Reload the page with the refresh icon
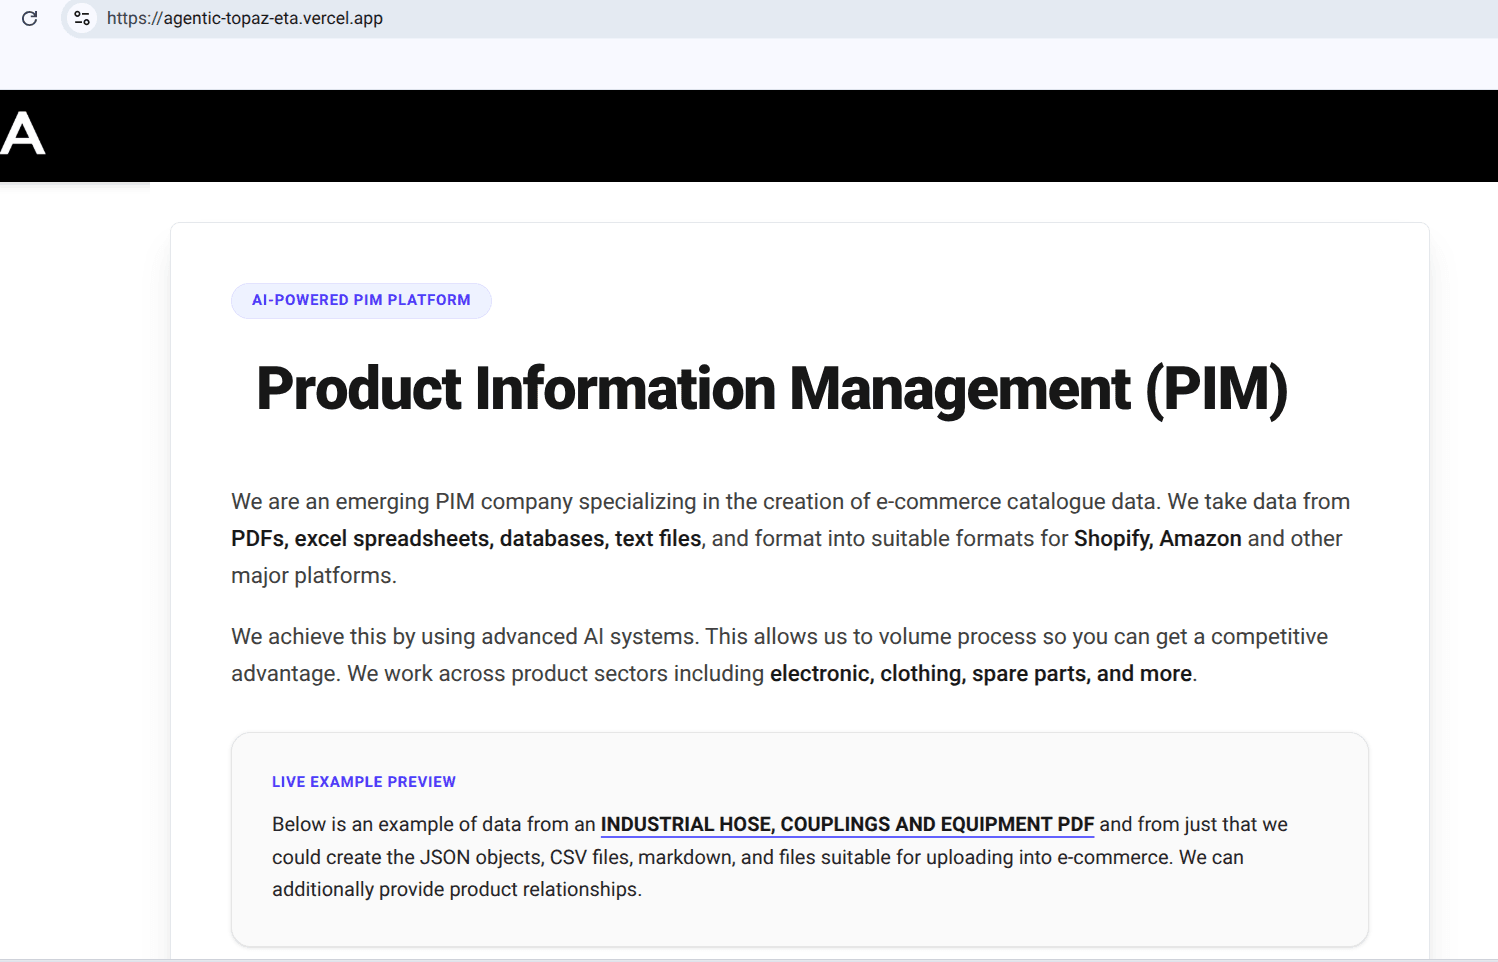This screenshot has width=1498, height=962. [x=30, y=18]
